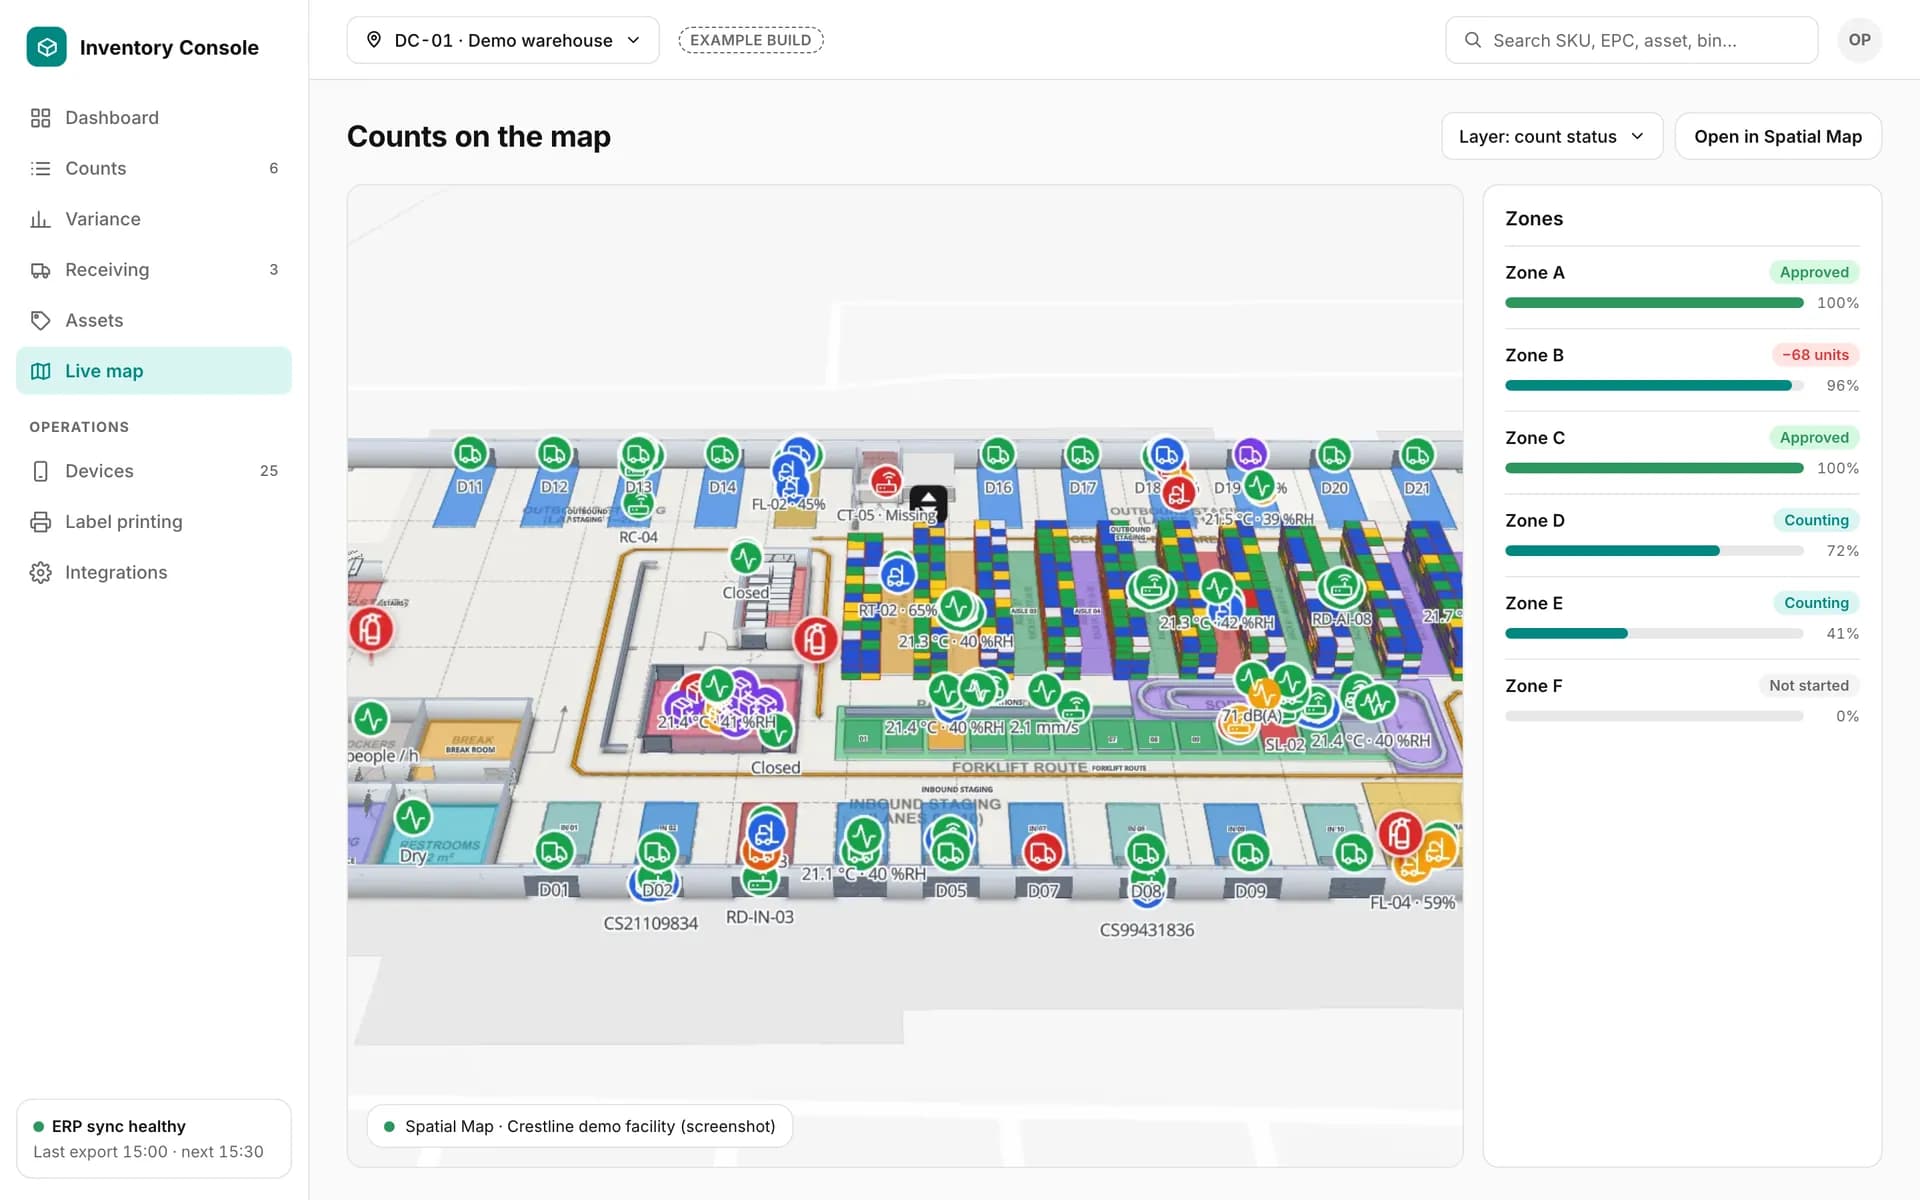The width and height of the screenshot is (1920, 1200).
Task: Select the D20 dock truck marker
Action: click(x=1334, y=454)
